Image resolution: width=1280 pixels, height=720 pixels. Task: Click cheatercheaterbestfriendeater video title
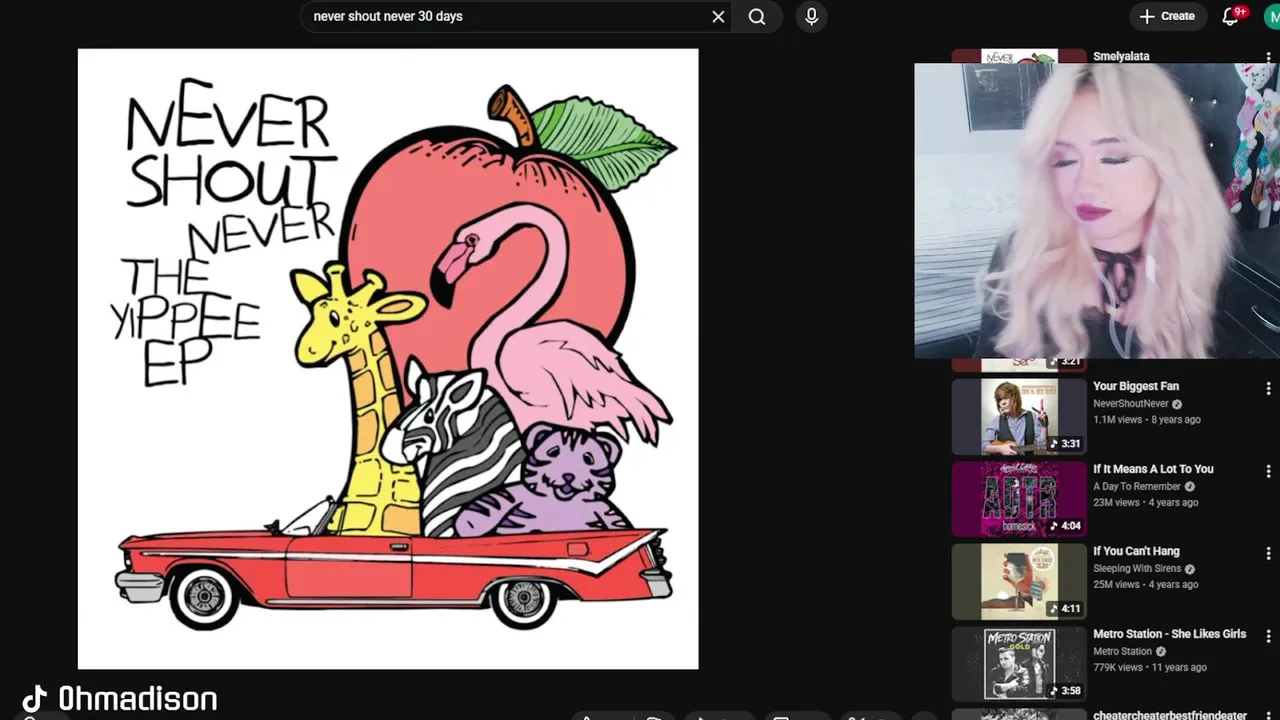[x=1170, y=715]
